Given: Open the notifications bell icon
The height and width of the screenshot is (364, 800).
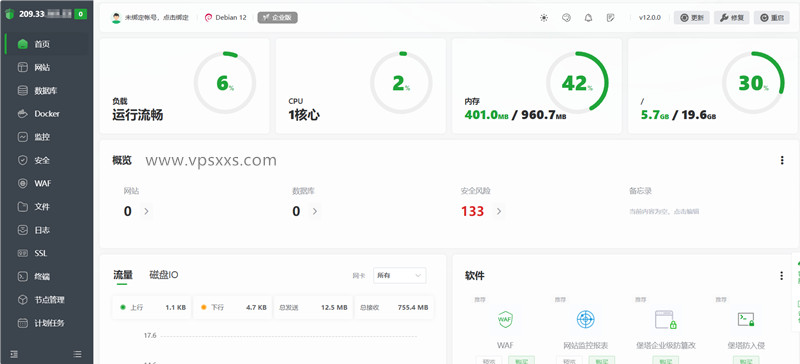Looking at the screenshot, I should tap(588, 18).
